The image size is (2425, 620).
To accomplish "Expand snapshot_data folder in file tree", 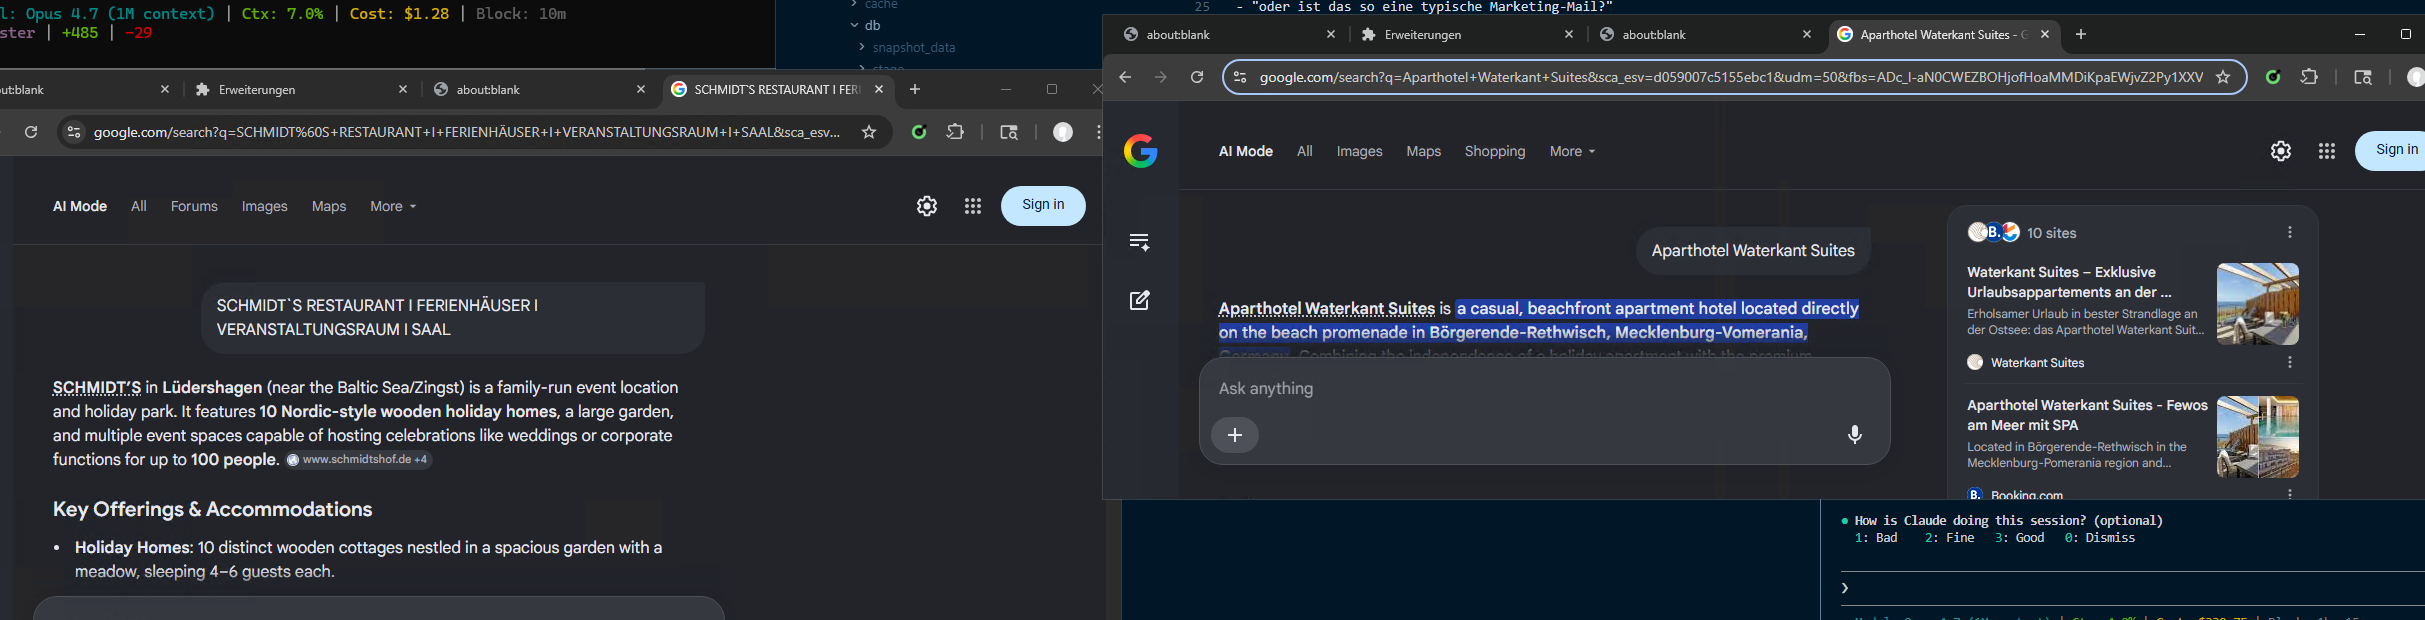I will [907, 47].
